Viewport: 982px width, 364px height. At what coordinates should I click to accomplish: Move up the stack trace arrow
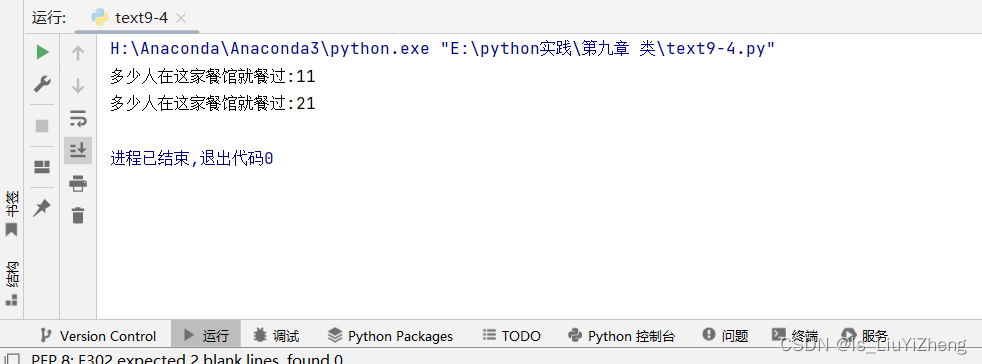(x=78, y=53)
